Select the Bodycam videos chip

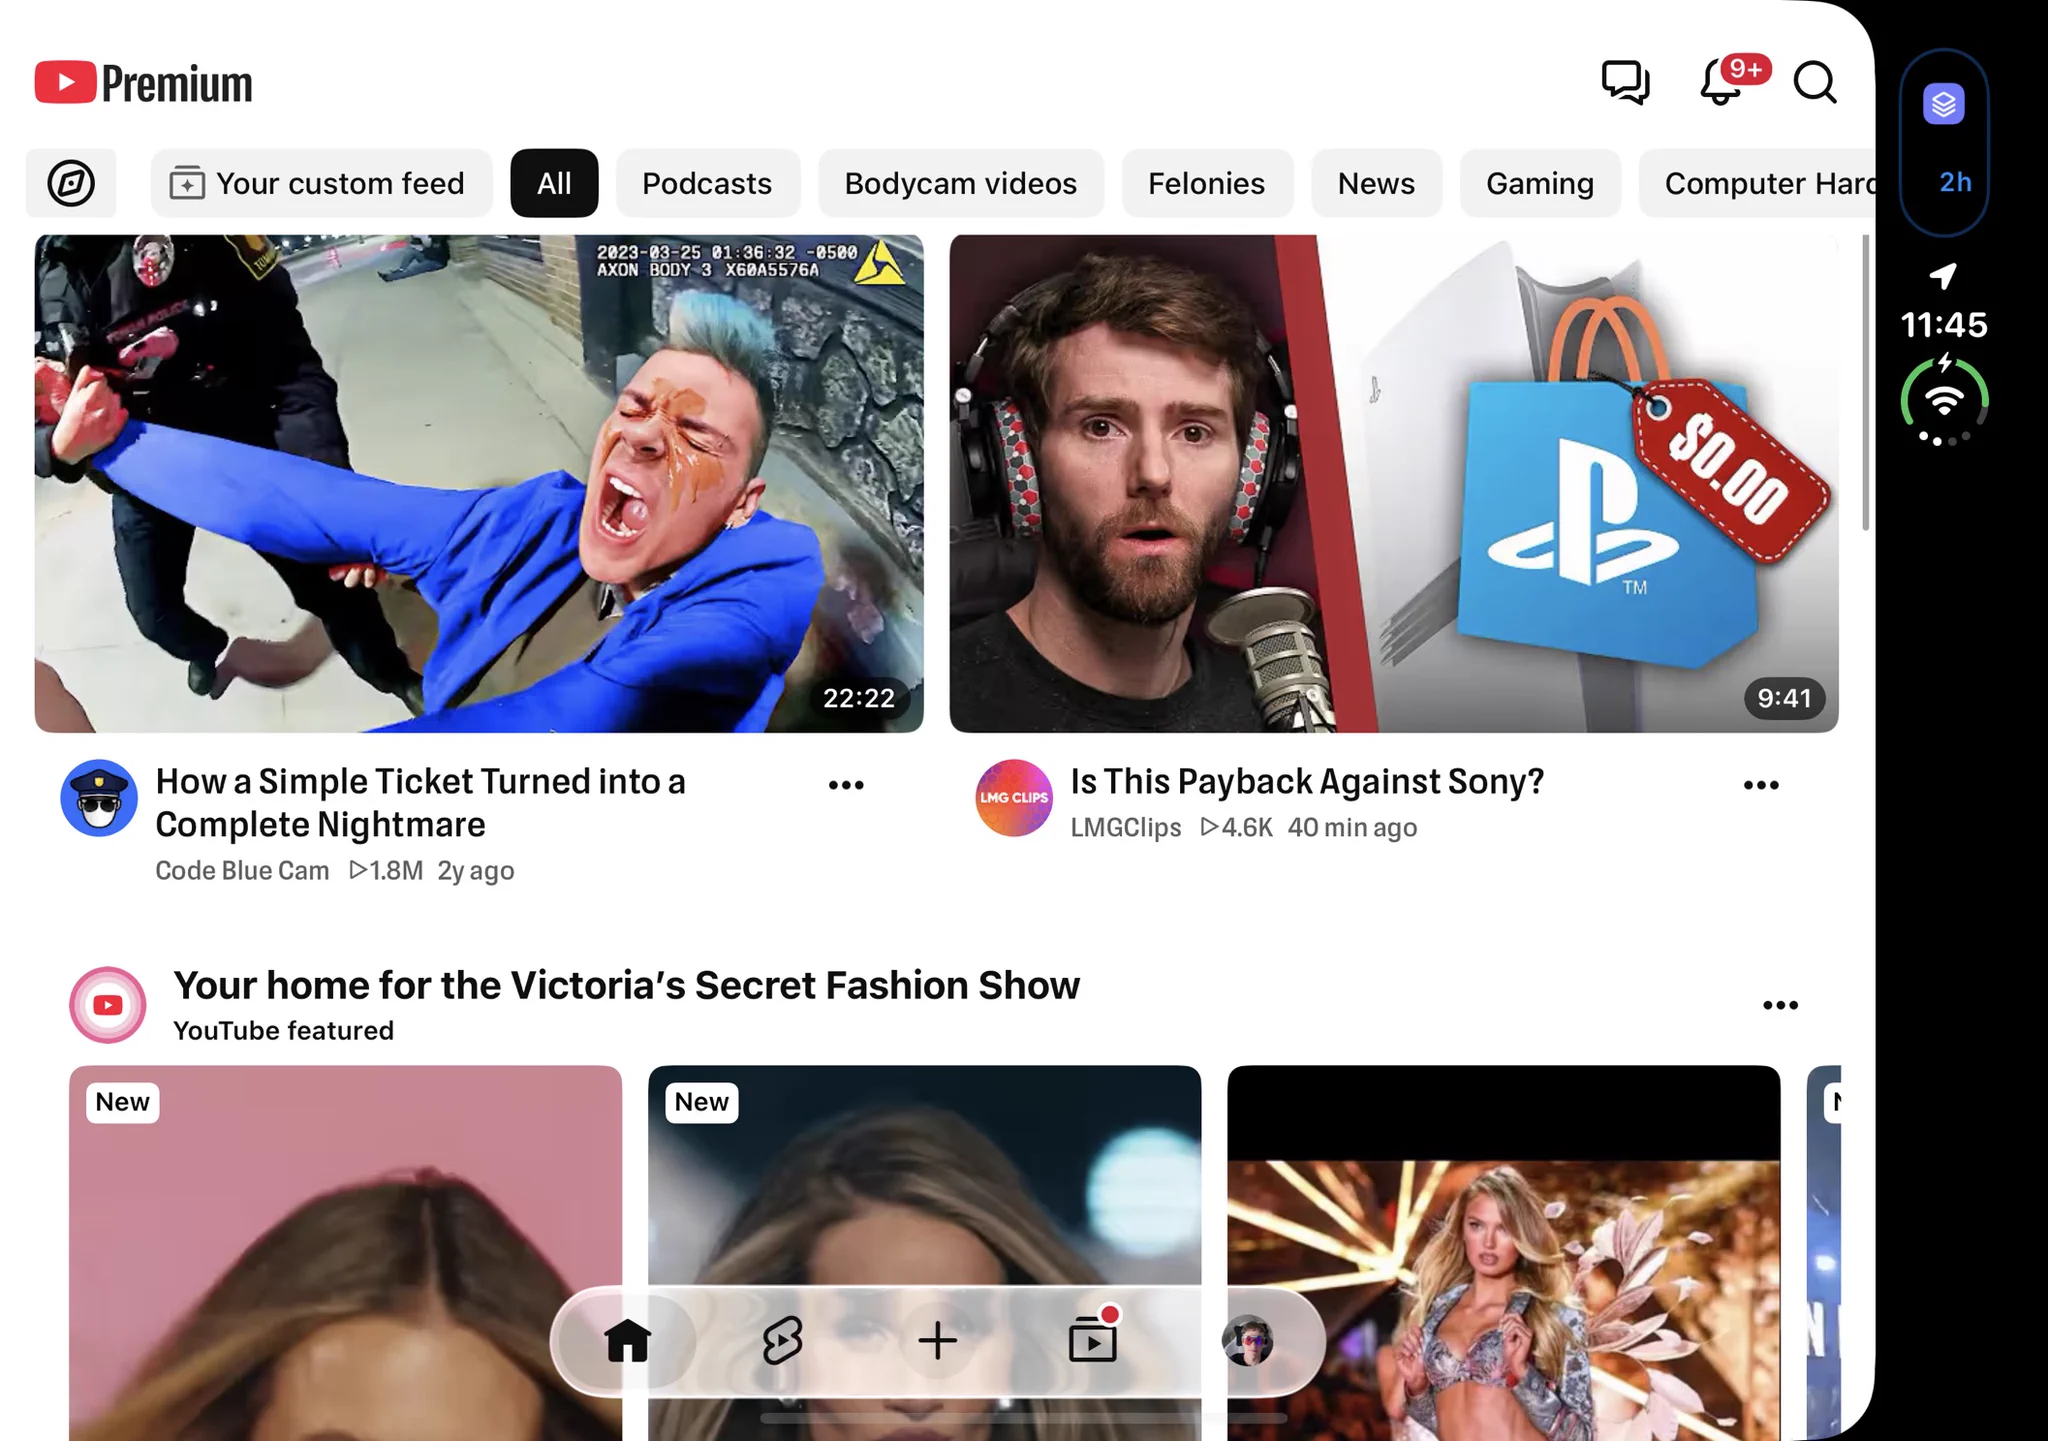(x=960, y=183)
